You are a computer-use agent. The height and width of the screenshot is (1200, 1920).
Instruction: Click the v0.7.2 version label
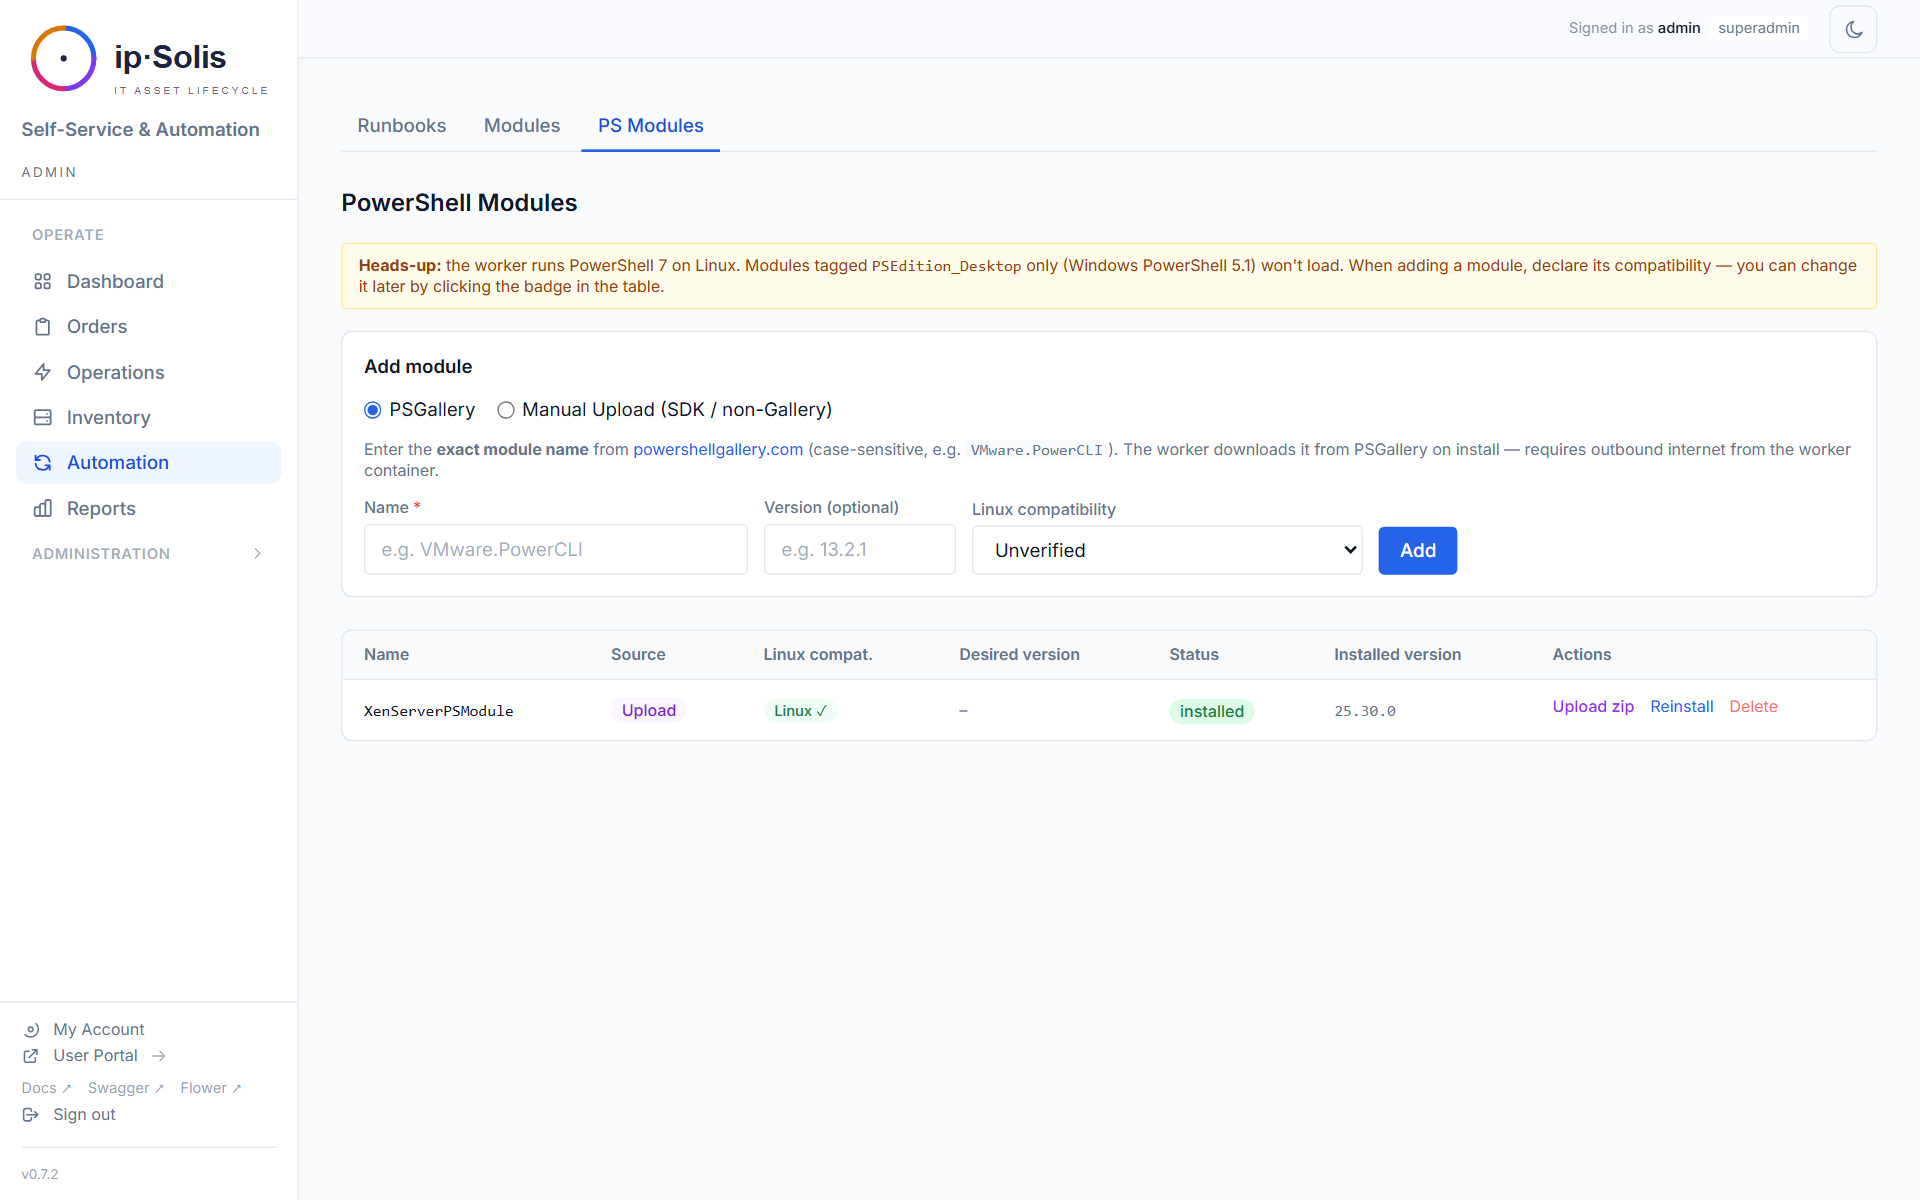[40, 1174]
